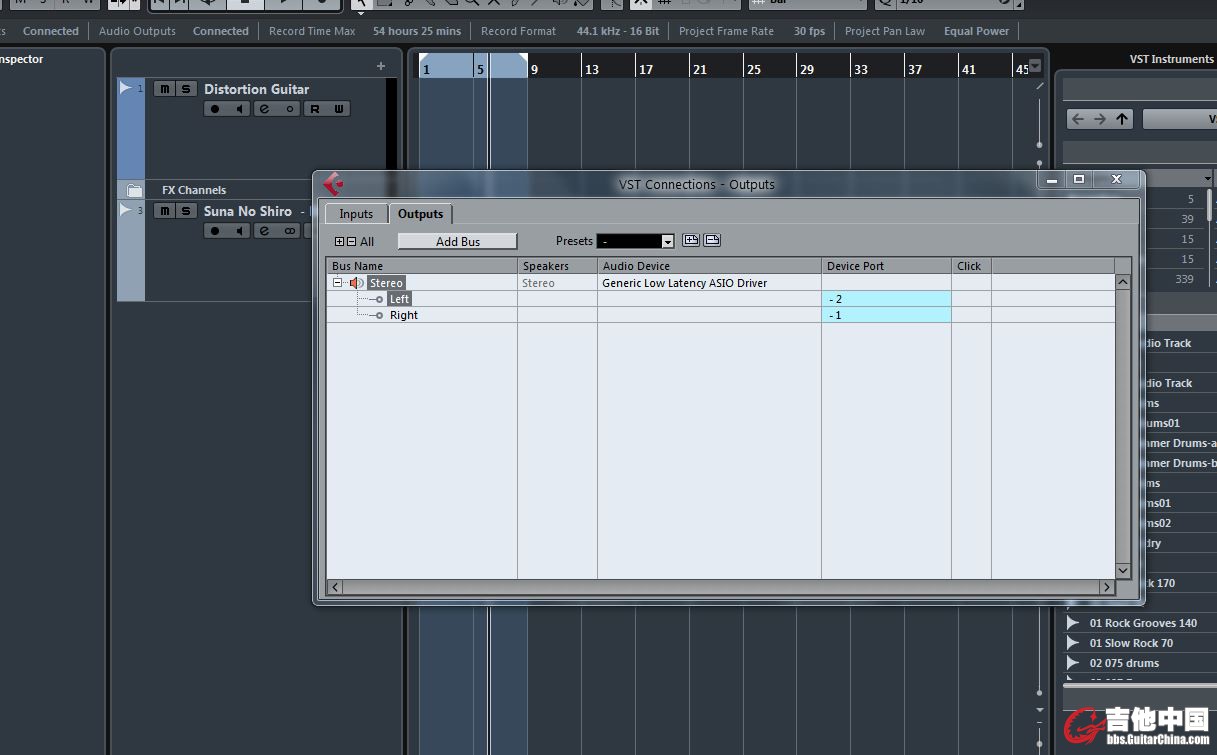This screenshot has width=1217, height=755.
Task: Record-enable the Distortion Guitar track
Action: [215, 109]
